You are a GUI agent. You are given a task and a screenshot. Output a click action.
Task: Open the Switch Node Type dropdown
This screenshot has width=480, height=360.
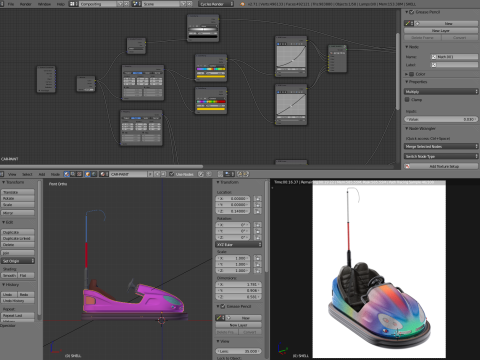tap(441, 156)
